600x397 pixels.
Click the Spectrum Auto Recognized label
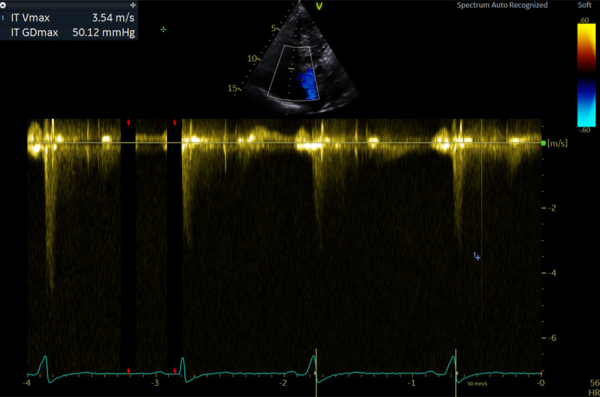click(x=502, y=5)
